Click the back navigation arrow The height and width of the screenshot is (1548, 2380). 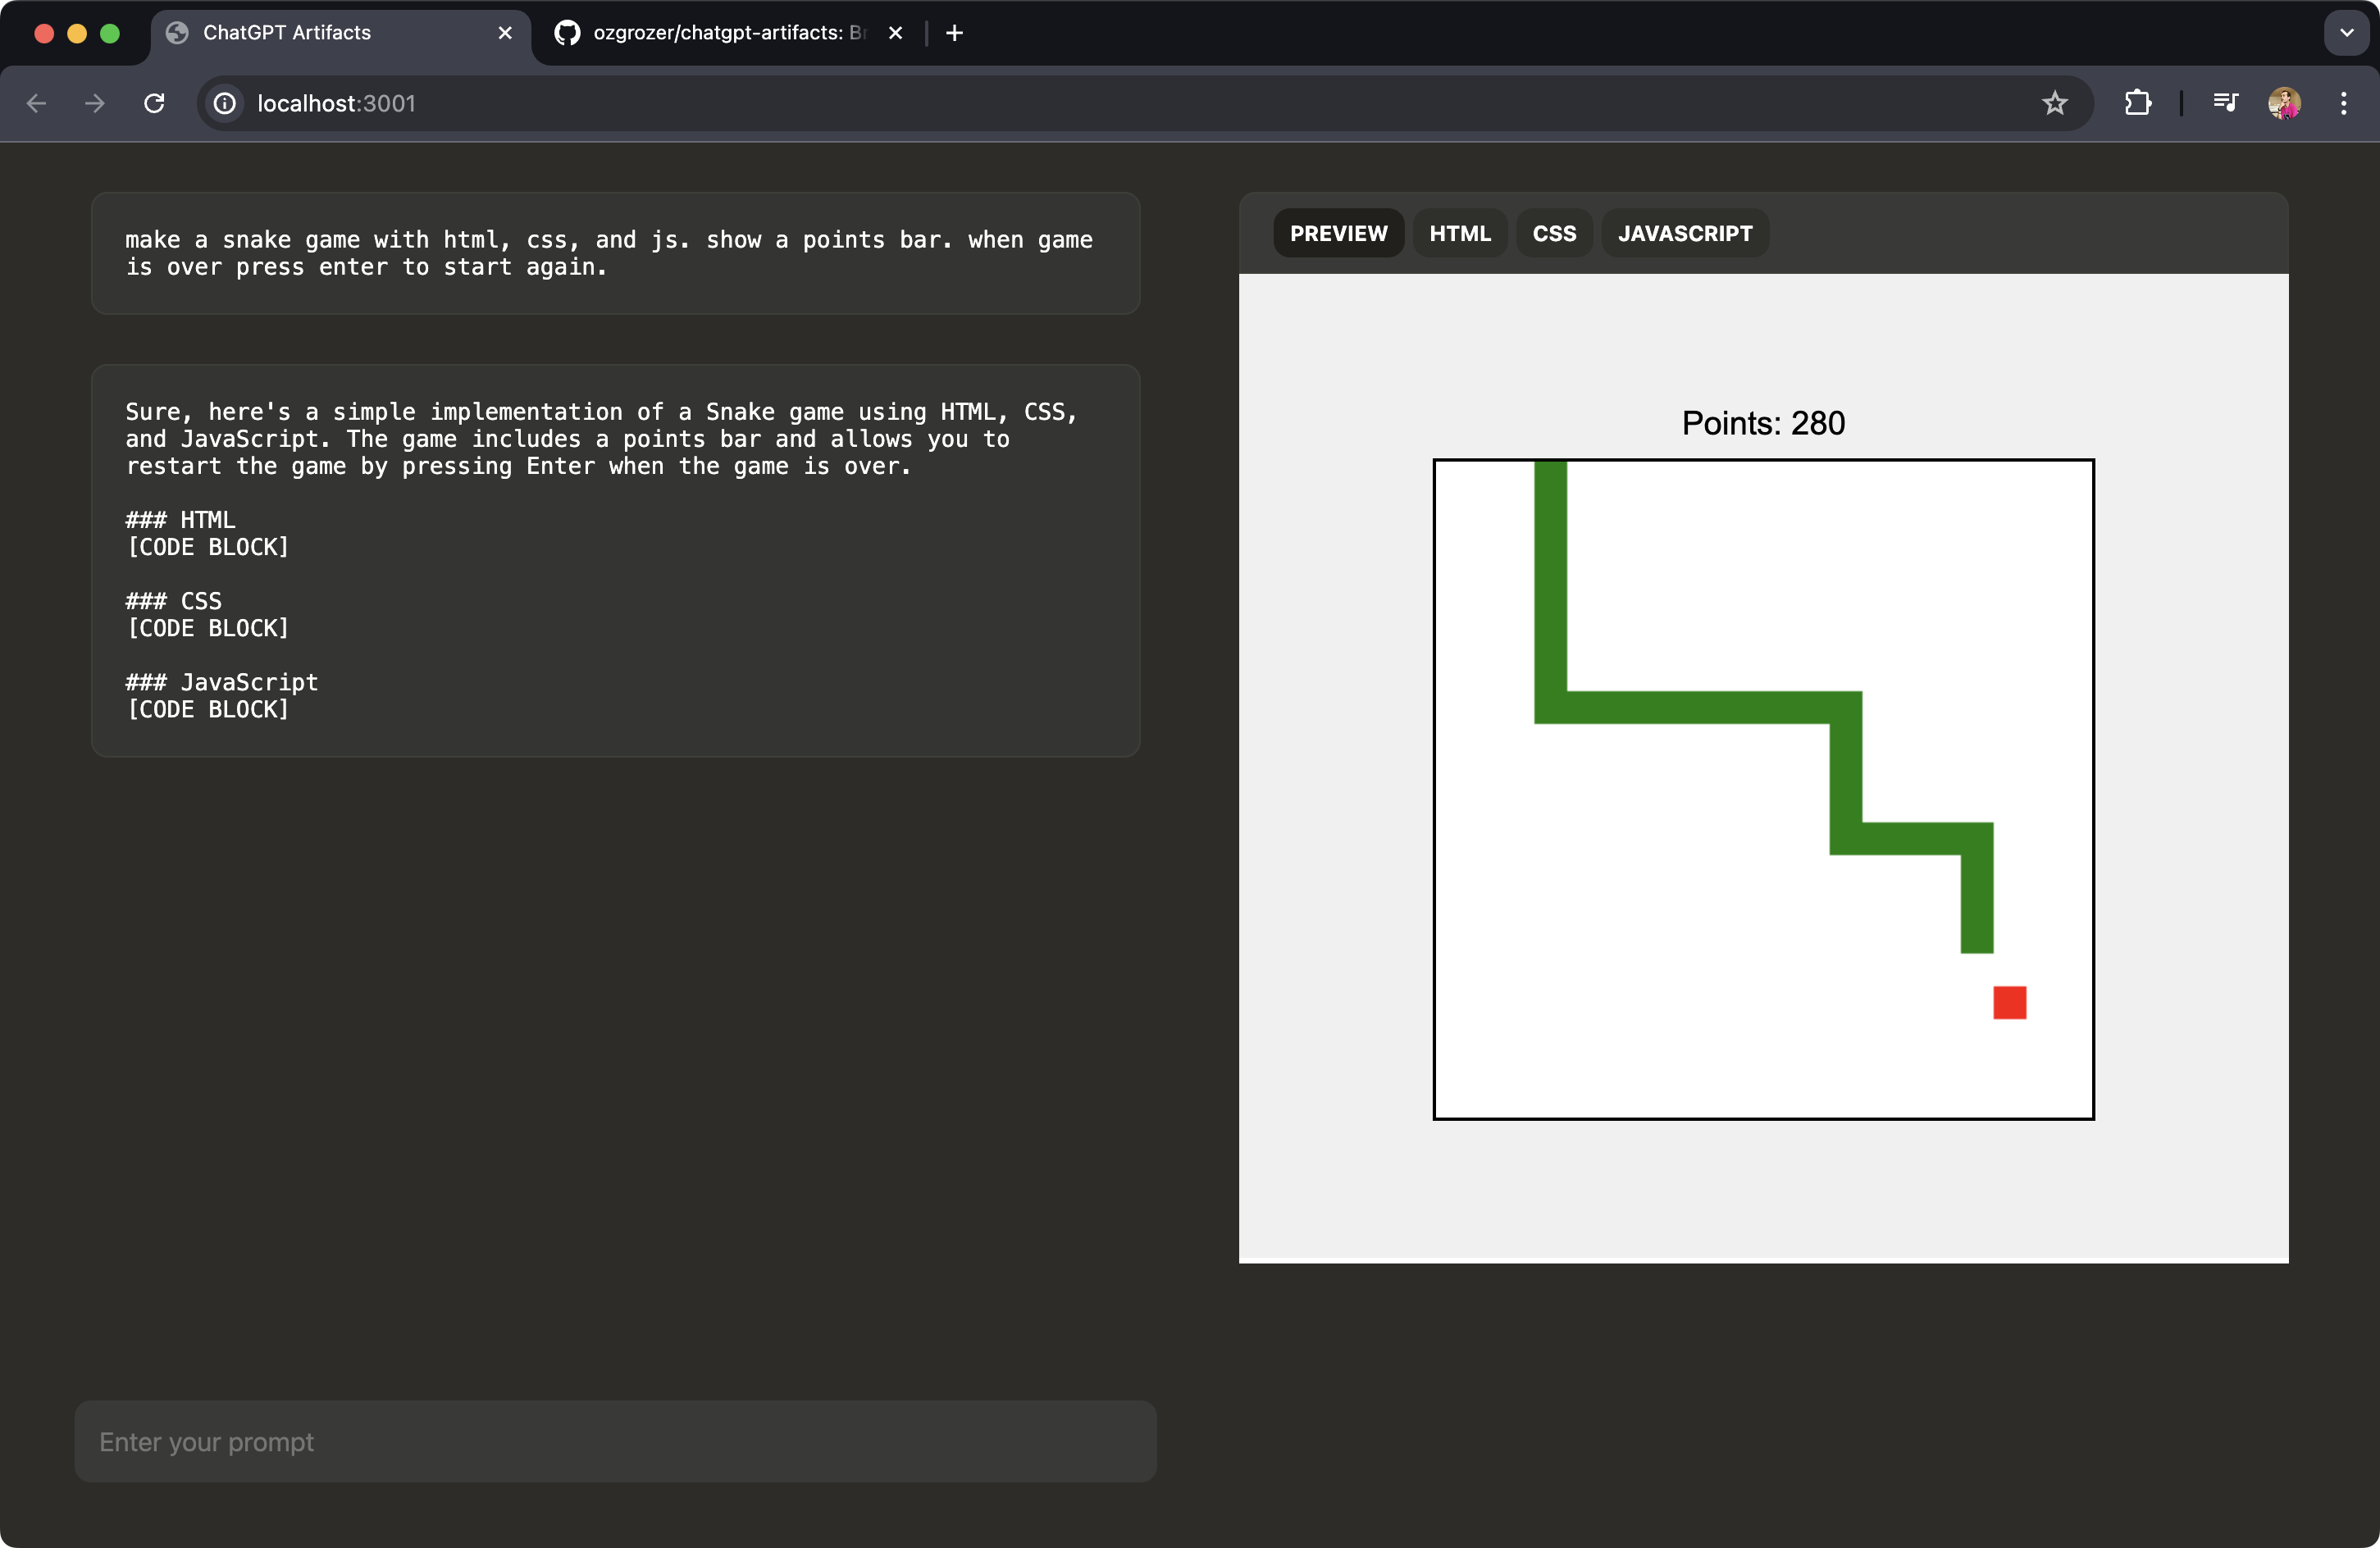point(37,103)
